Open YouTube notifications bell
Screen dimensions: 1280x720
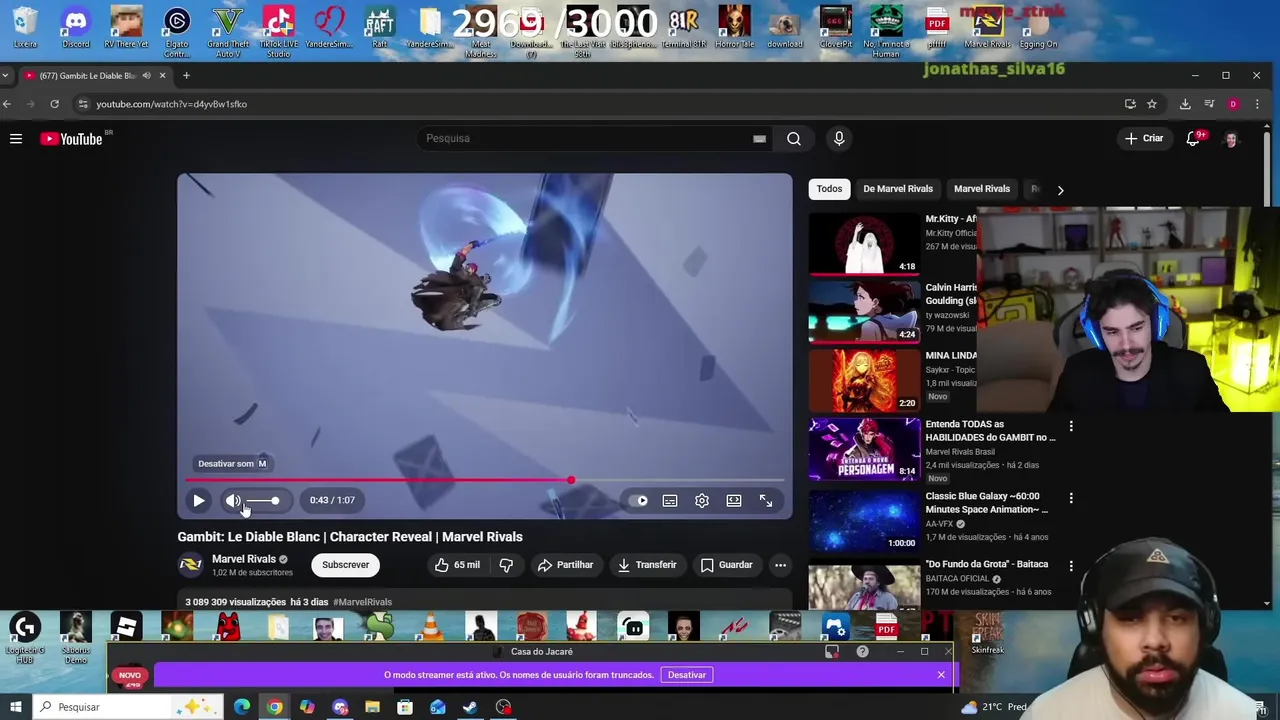click(1193, 139)
